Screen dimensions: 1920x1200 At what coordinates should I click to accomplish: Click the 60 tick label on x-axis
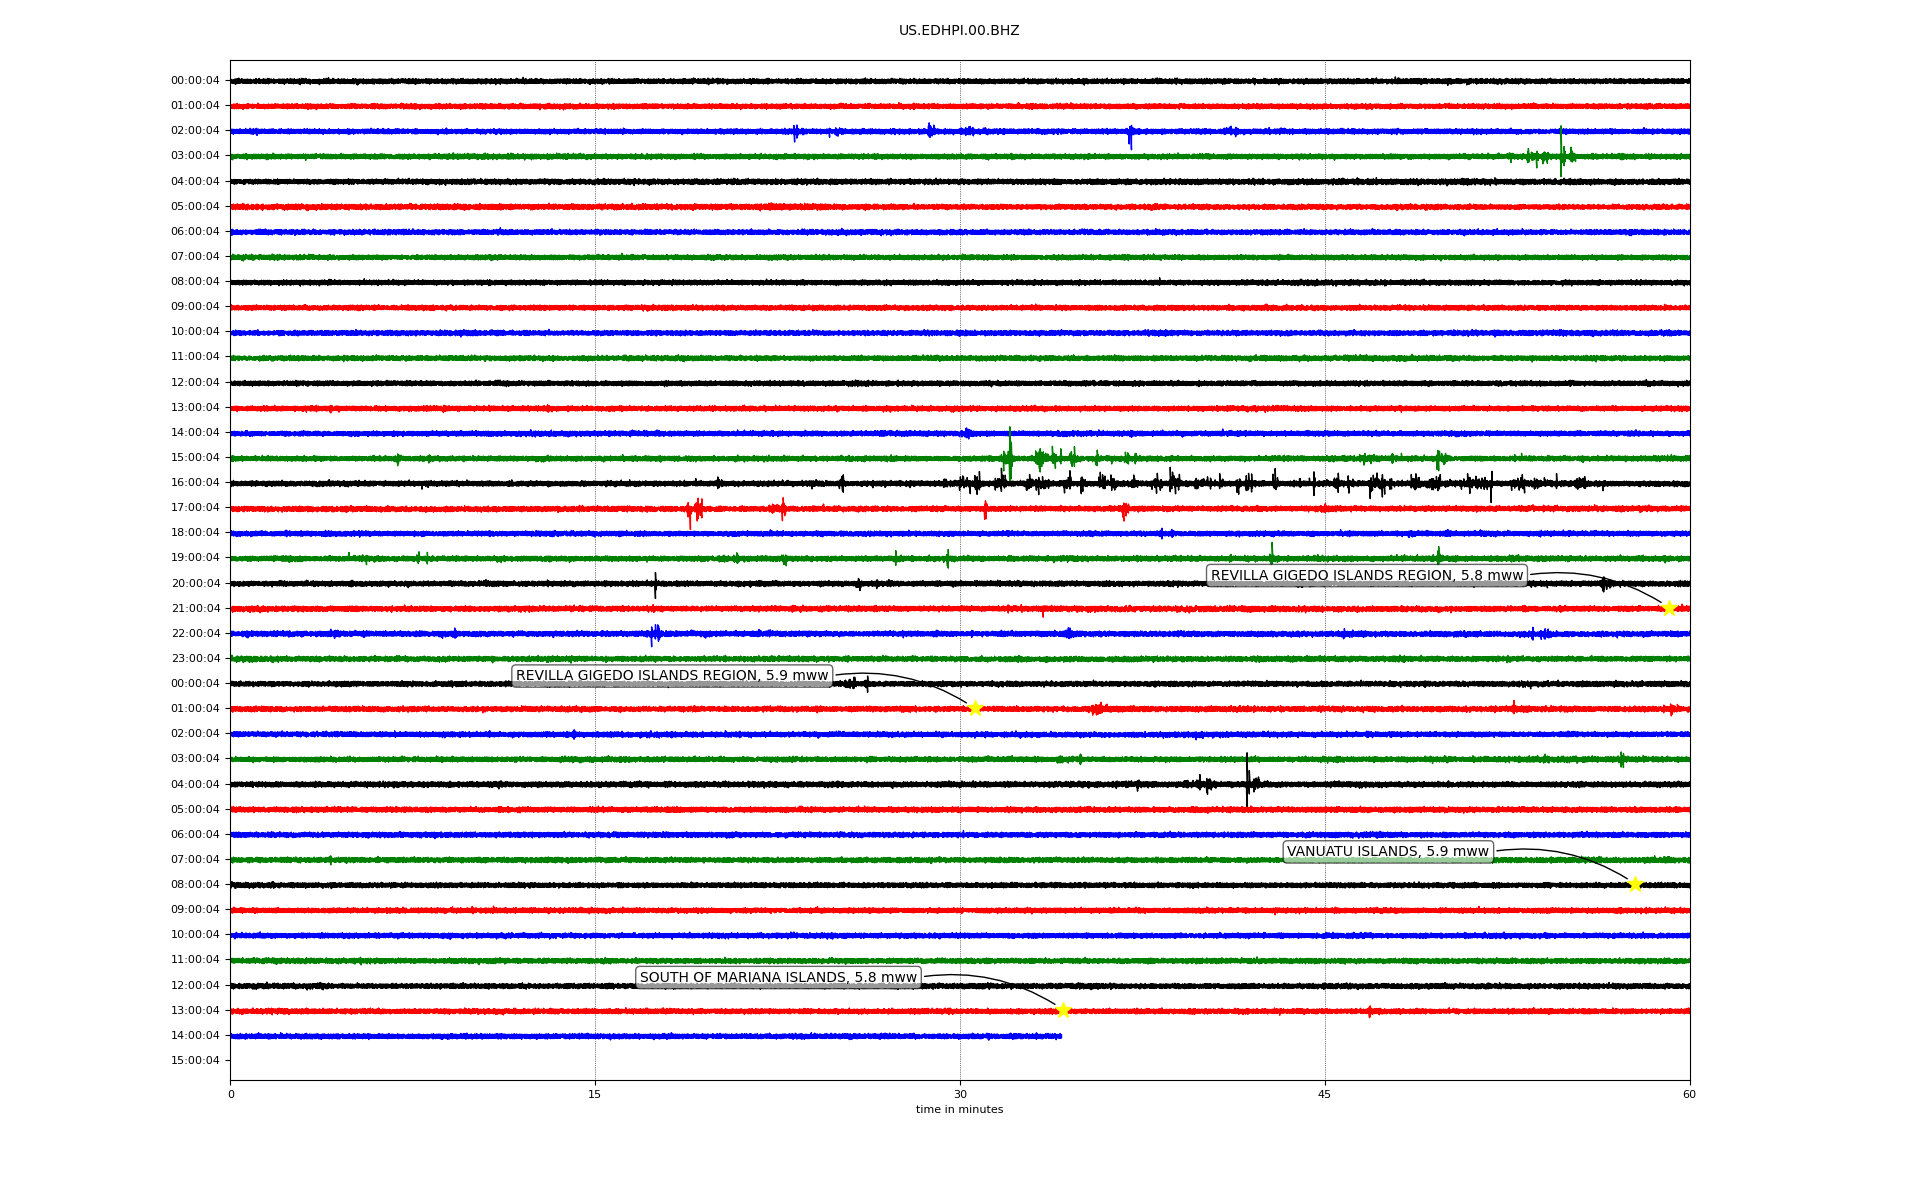click(1689, 1094)
